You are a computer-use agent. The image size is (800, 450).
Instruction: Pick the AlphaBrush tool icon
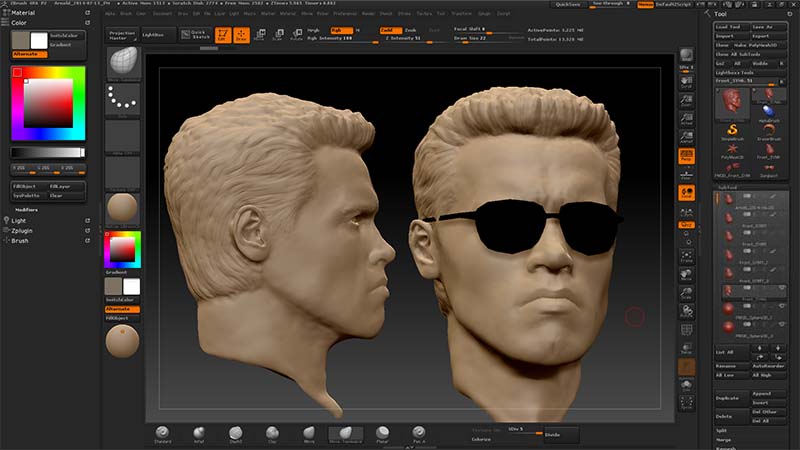[768, 113]
